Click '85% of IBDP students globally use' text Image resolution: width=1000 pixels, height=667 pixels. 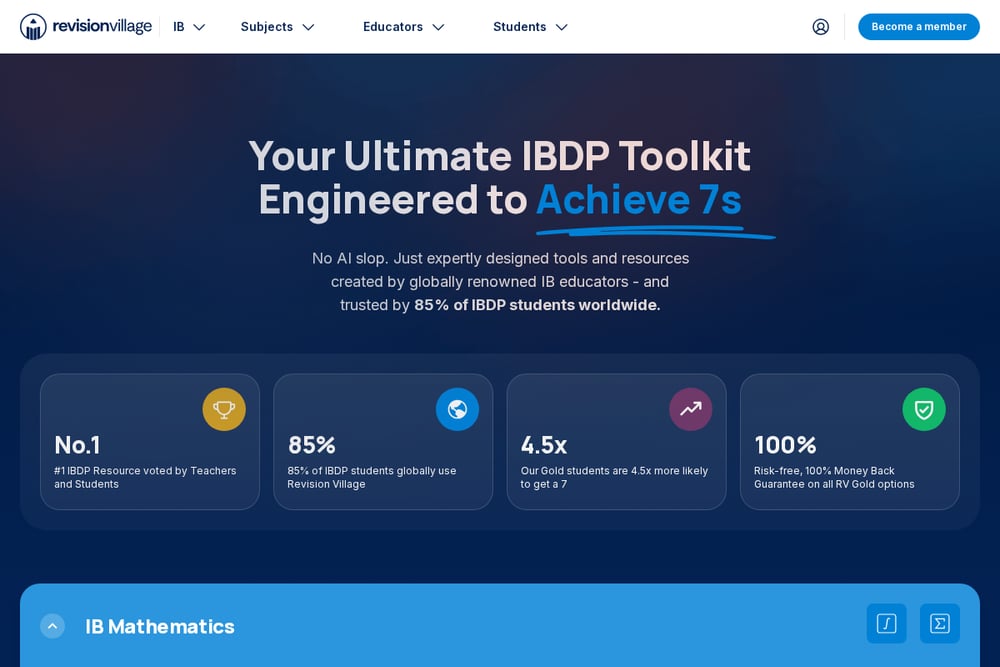(x=372, y=471)
